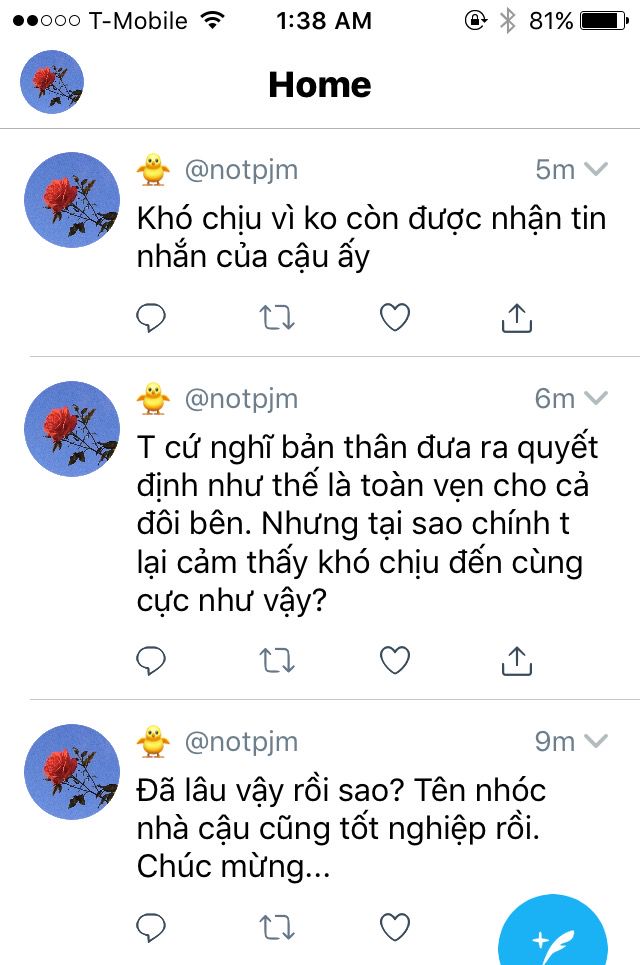Share the 6m tweet via share icon

point(517,660)
